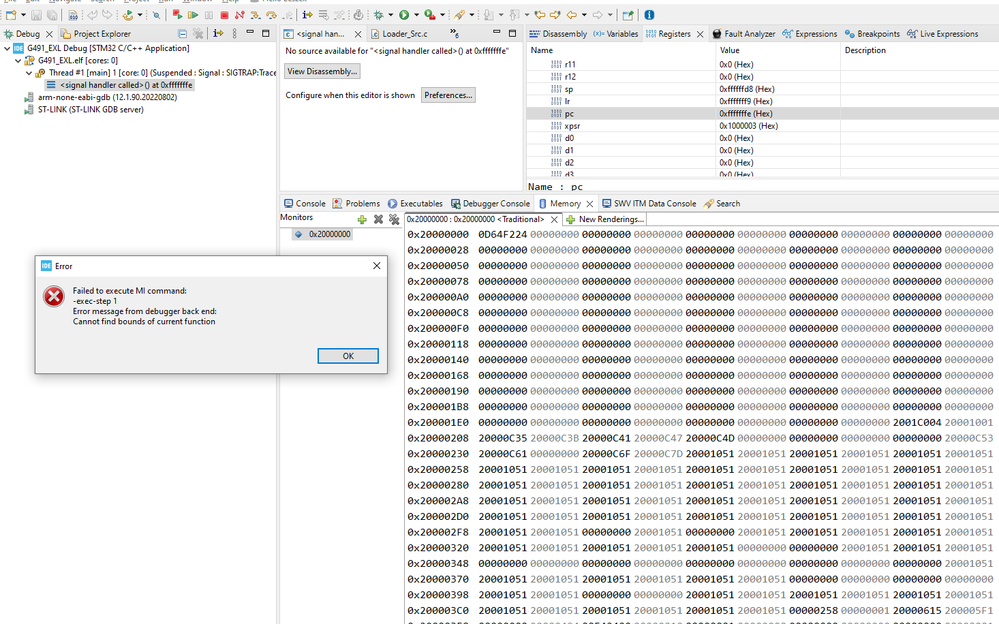This screenshot has height=624, width=999.
Task: Close the Error dialog with X
Action: 377,266
